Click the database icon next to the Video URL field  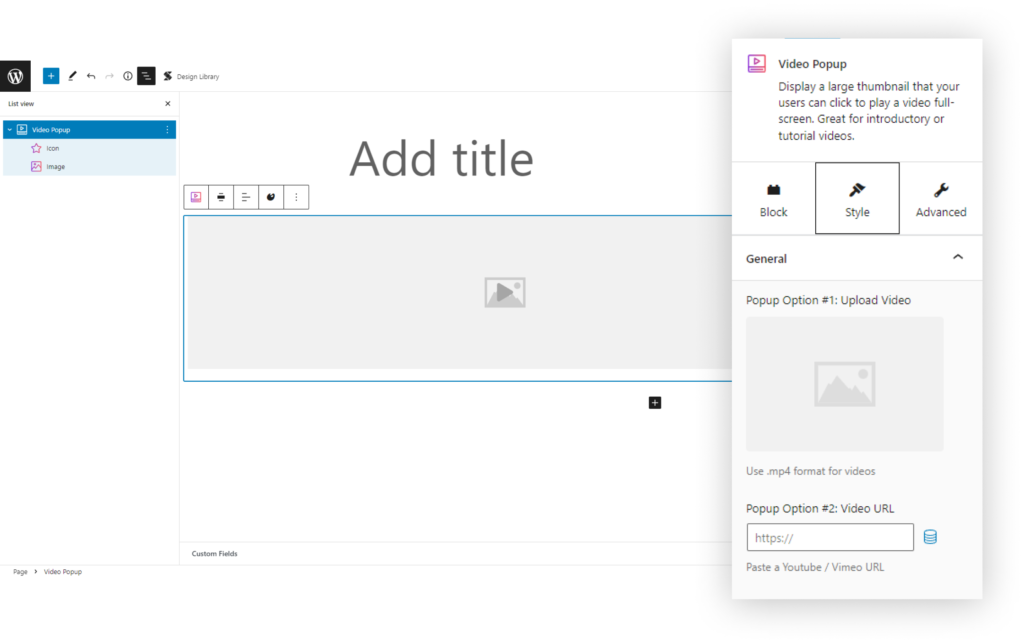coord(930,537)
